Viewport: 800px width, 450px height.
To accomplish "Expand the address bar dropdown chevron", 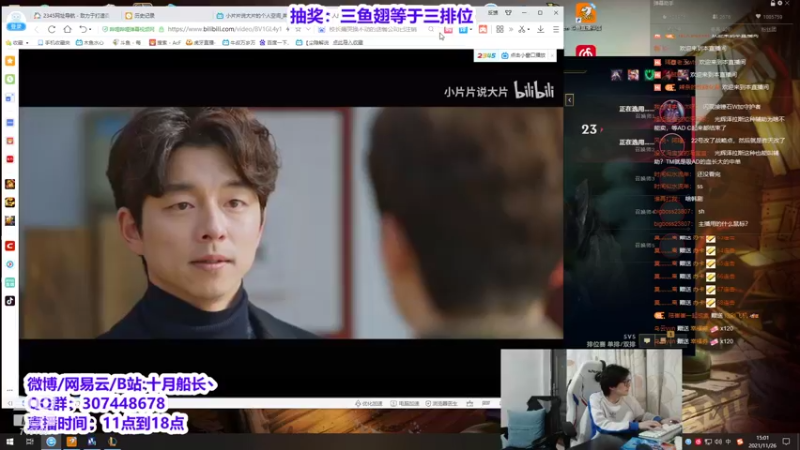I will coord(308,29).
